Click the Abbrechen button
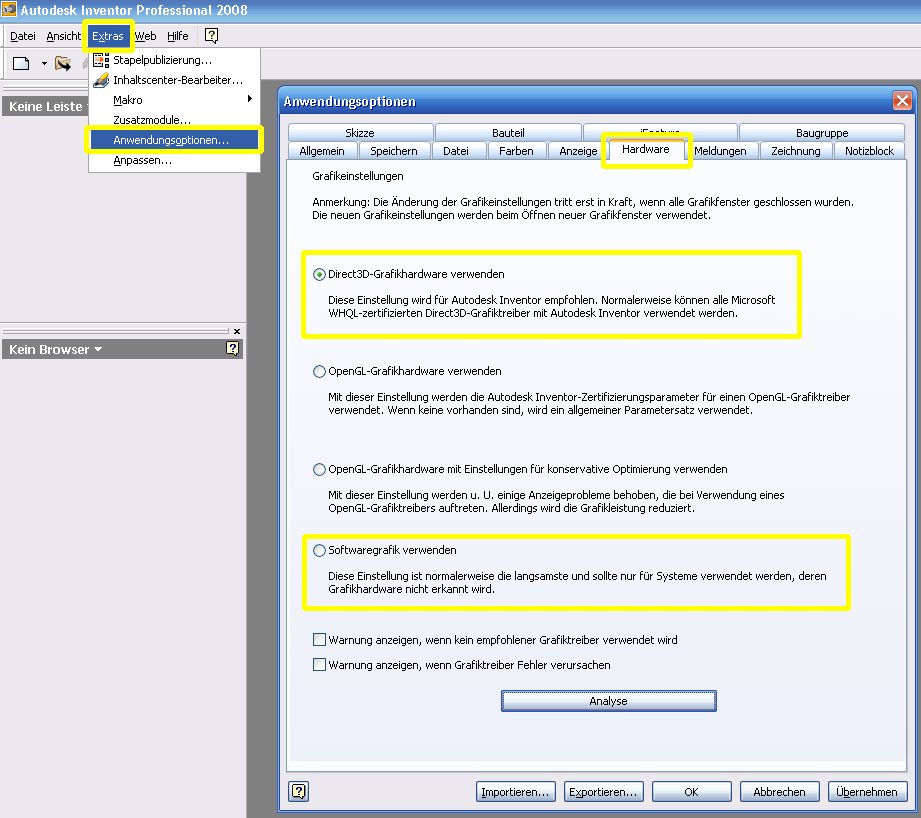The image size is (921, 818). tap(779, 792)
